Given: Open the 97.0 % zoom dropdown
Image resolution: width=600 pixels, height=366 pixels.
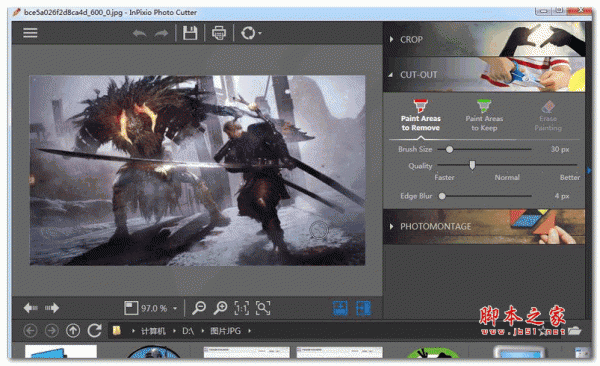Looking at the screenshot, I should coord(175,309).
